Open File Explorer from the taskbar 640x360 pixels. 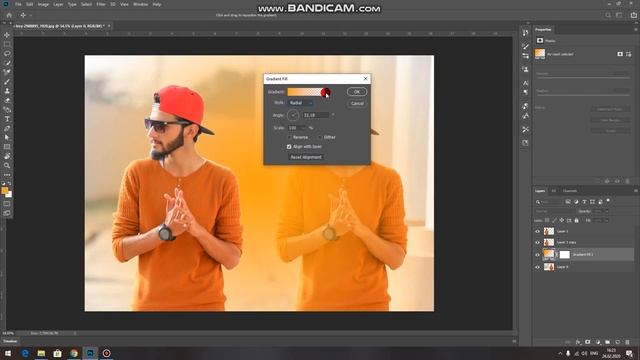click(x=41, y=353)
